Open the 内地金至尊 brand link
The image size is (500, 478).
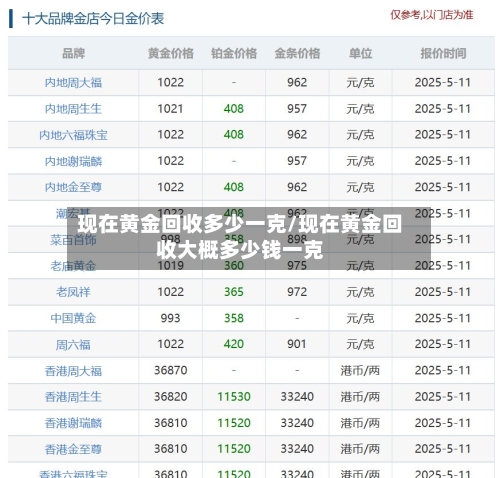click(x=73, y=187)
